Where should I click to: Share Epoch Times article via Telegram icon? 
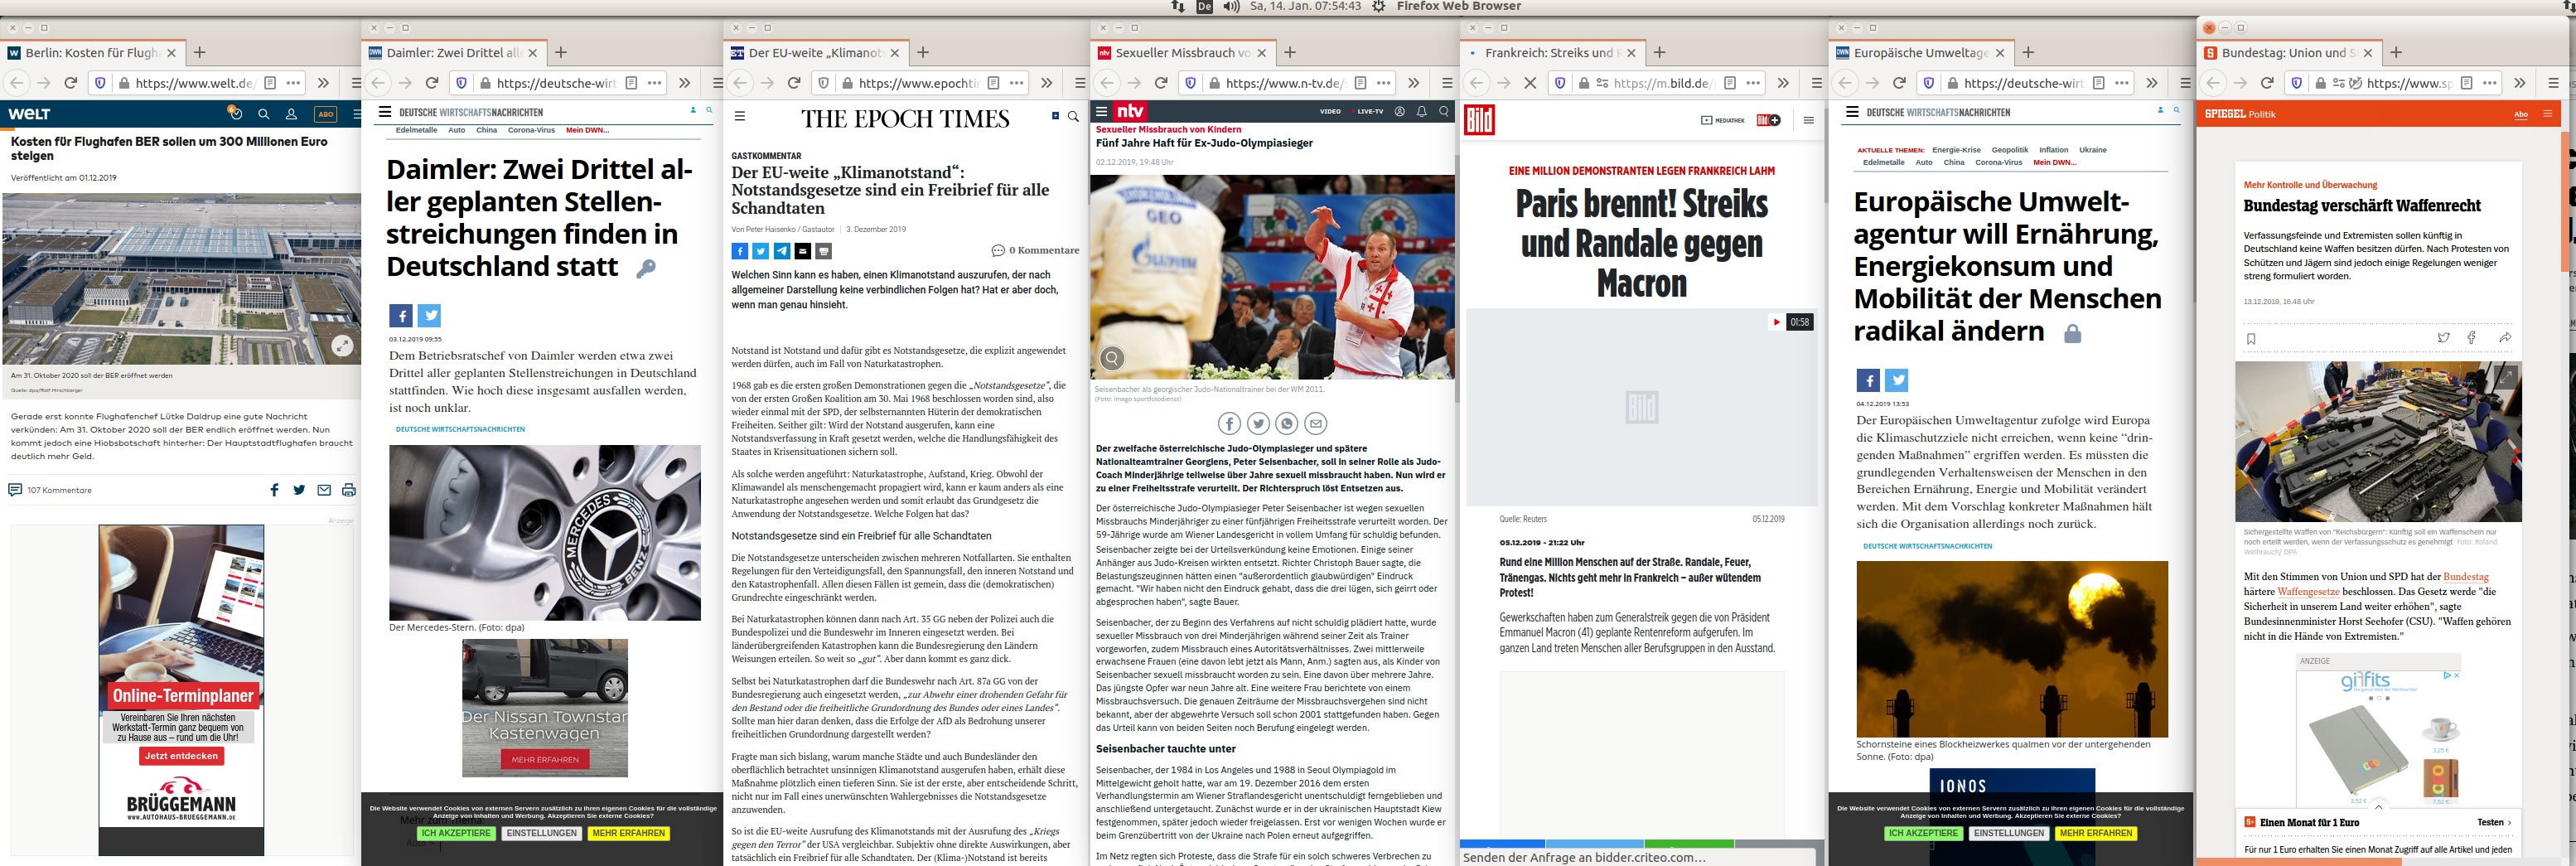tap(782, 251)
